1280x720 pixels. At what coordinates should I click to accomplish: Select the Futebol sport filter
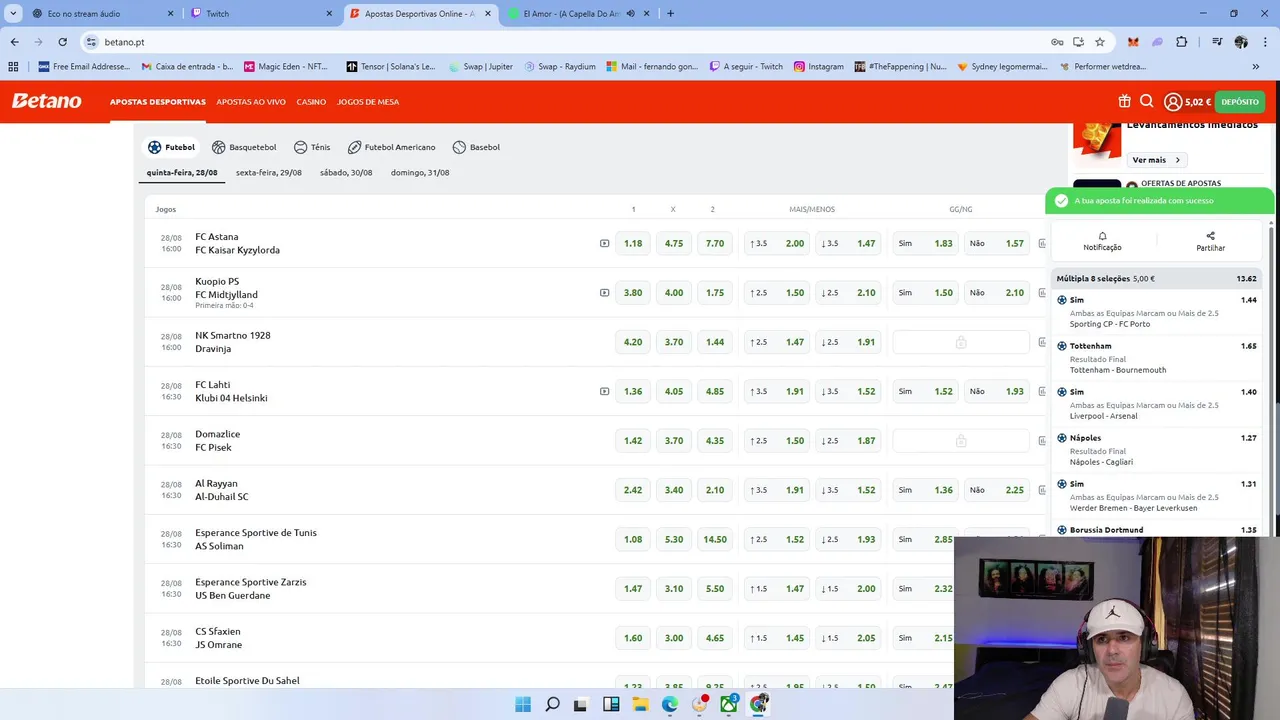171,147
